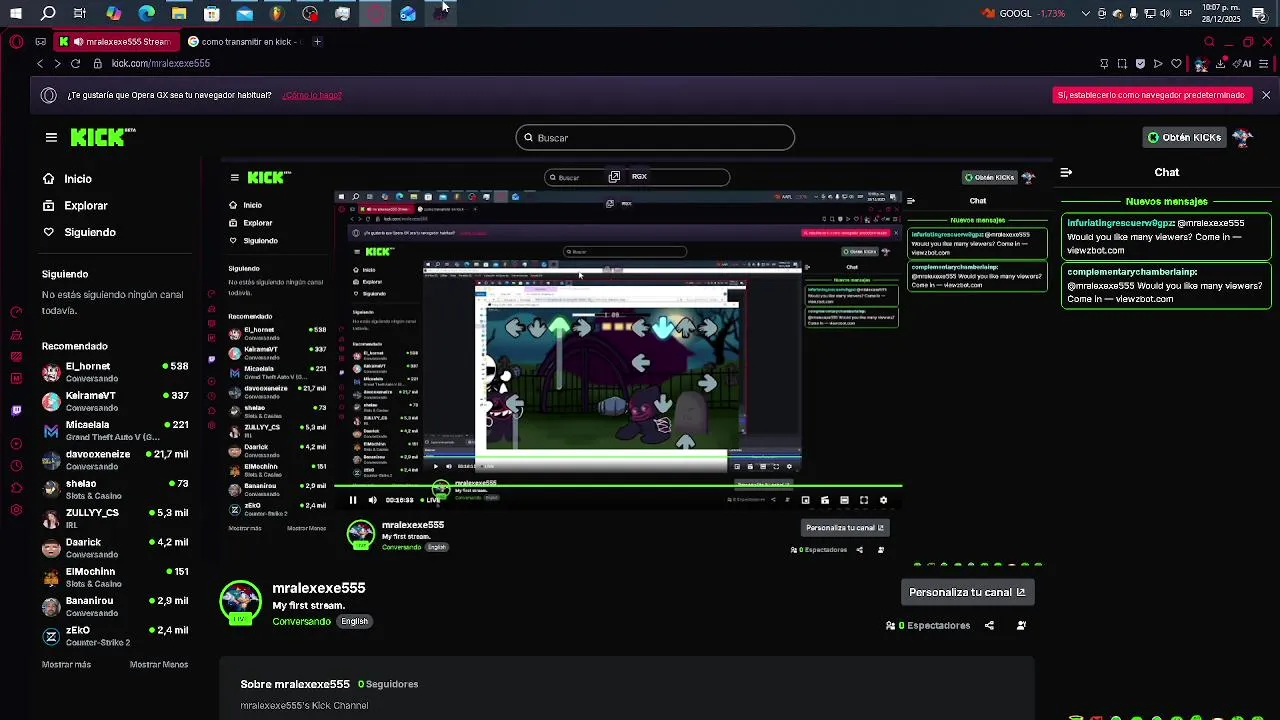The image size is (1280, 720).
Task: Click the follow user icon near Espectadores
Action: 1021,626
